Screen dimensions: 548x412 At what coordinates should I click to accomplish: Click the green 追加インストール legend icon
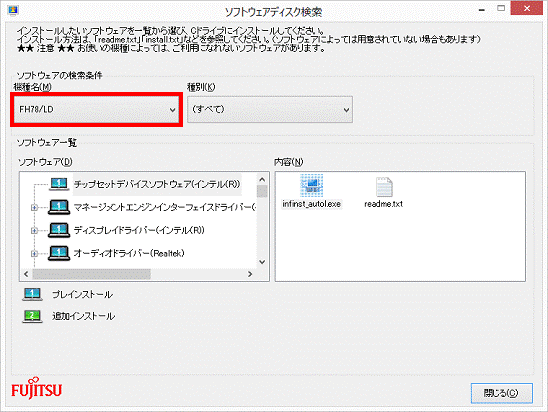[x=32, y=316]
